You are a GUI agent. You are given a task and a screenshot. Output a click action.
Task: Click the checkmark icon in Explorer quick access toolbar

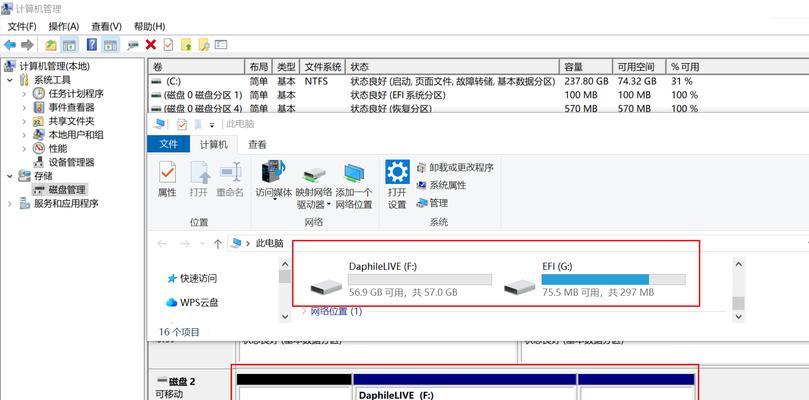pyautogui.click(x=182, y=124)
